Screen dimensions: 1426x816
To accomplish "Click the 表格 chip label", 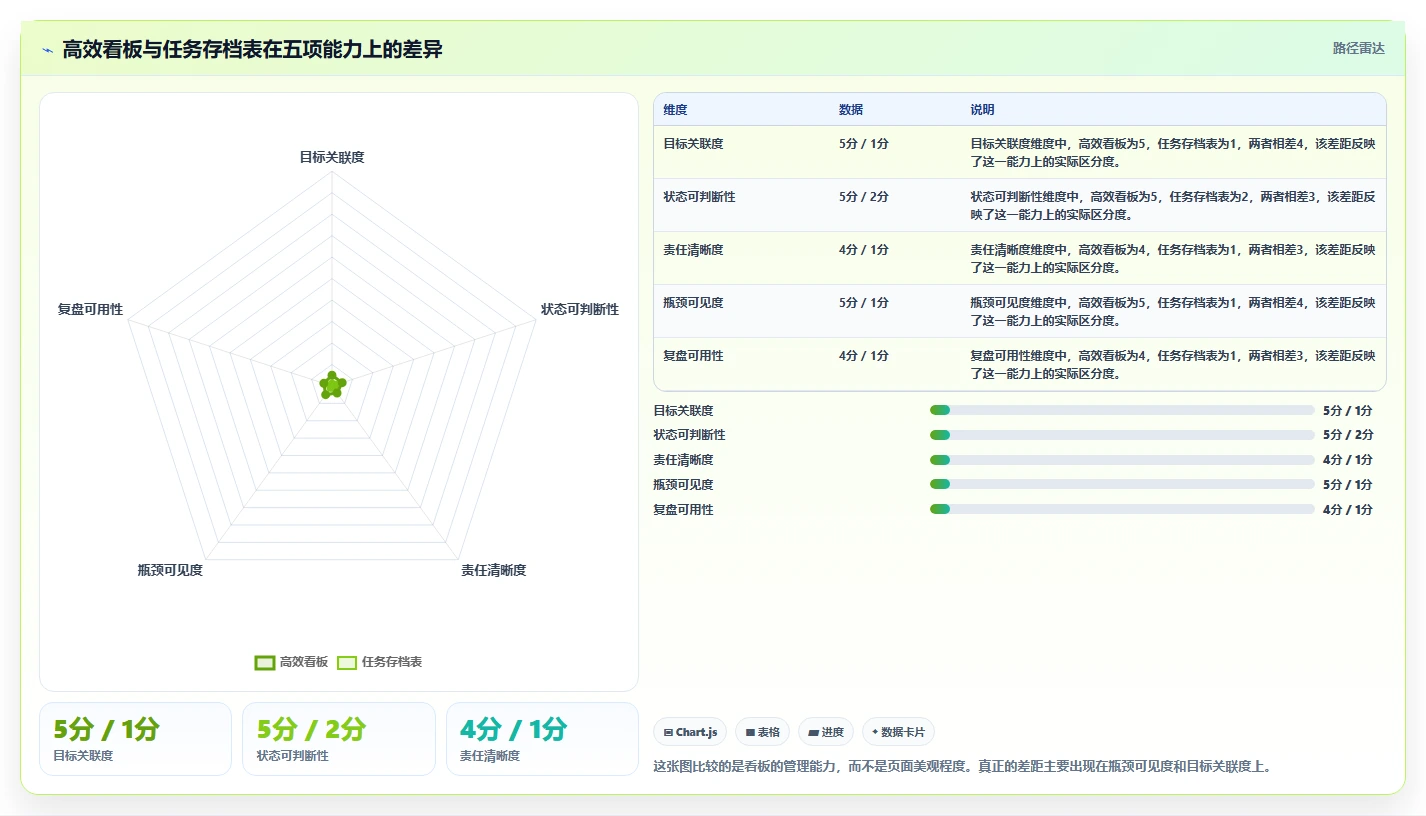I will pos(768,732).
